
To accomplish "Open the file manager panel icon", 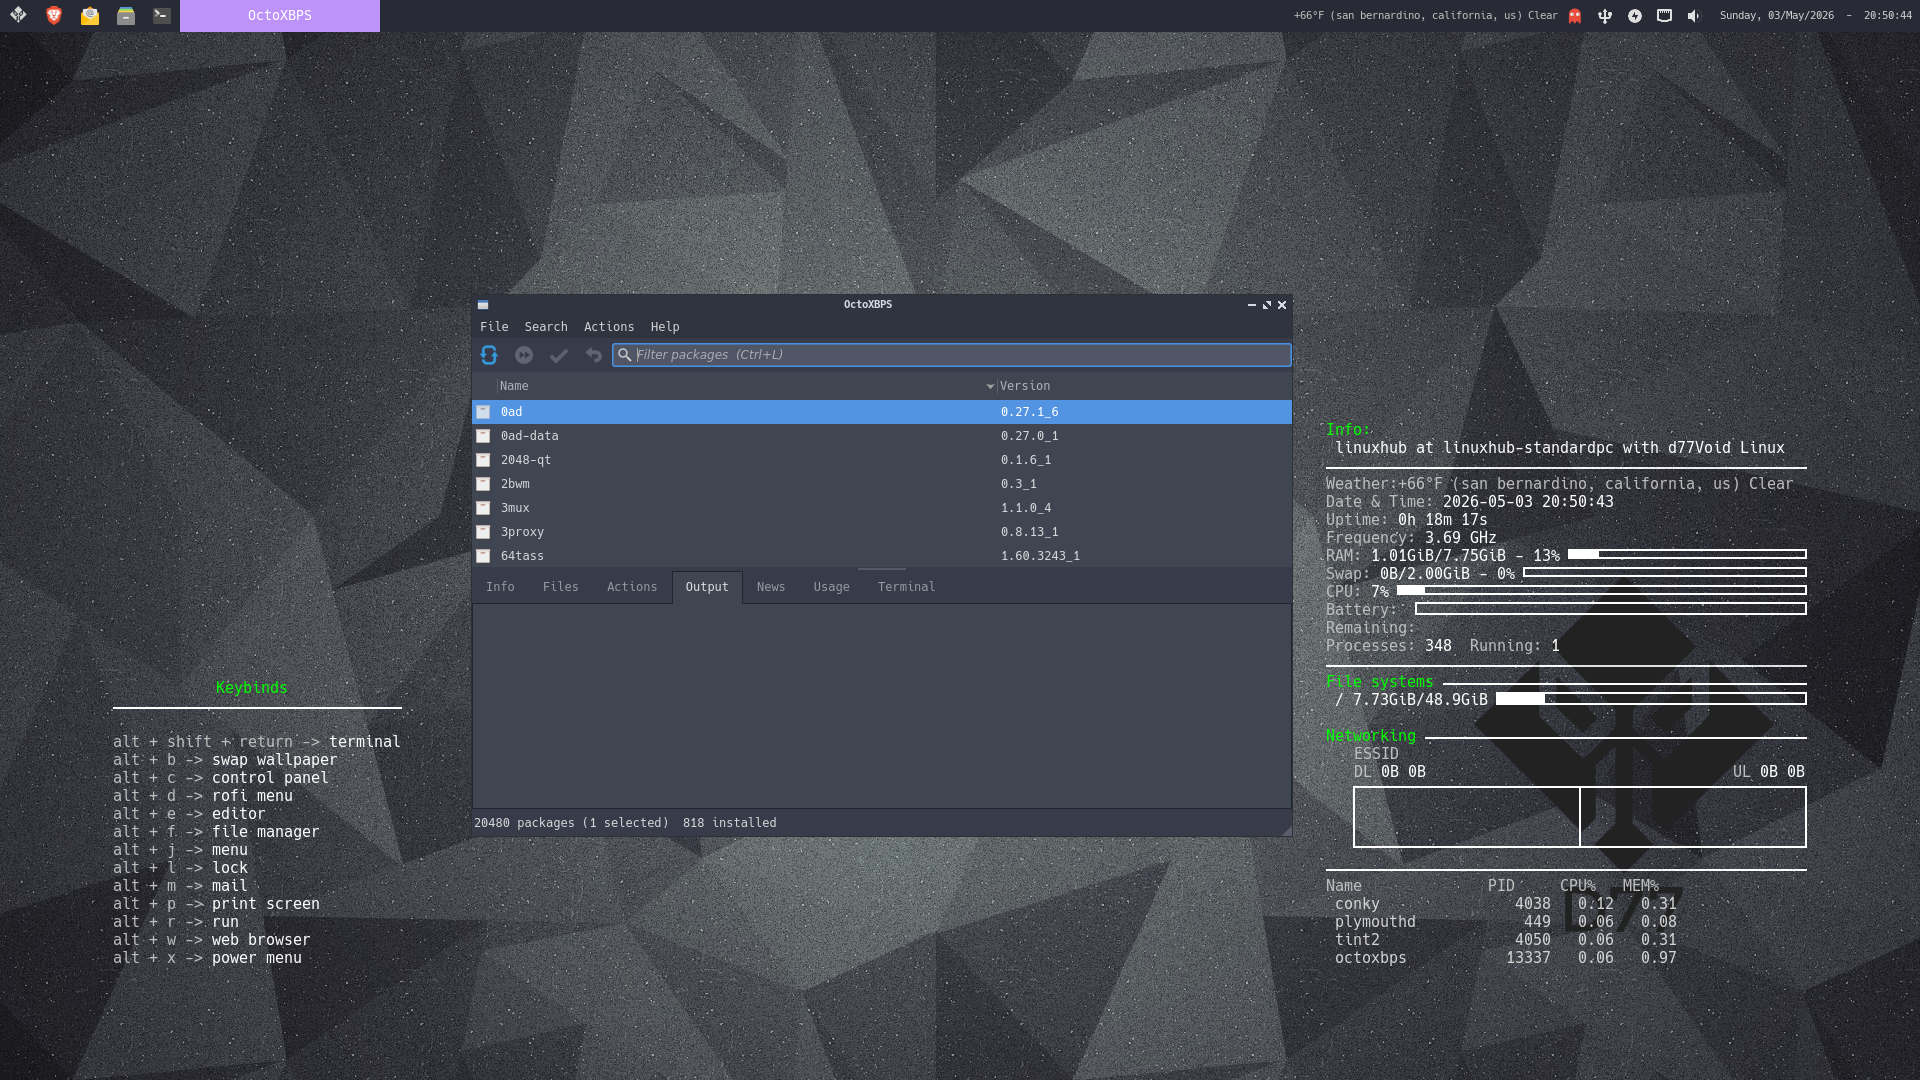I will coord(126,15).
